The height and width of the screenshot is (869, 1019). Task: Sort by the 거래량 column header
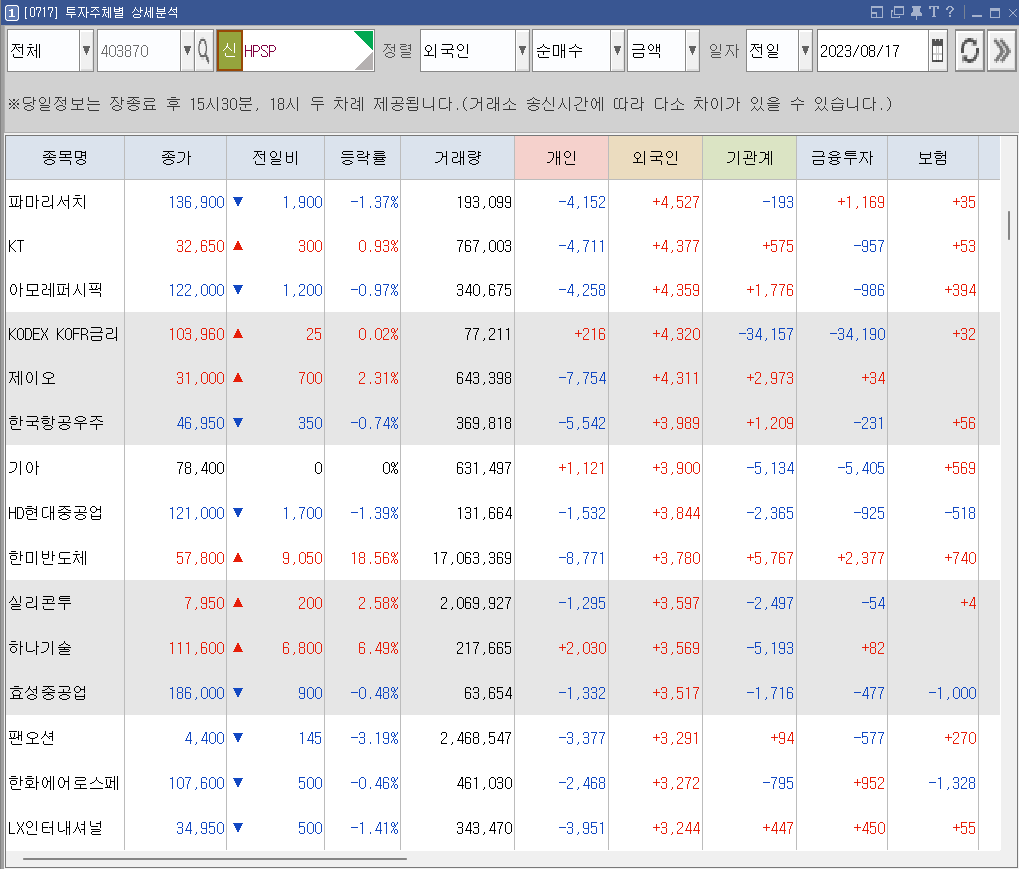tap(458, 157)
